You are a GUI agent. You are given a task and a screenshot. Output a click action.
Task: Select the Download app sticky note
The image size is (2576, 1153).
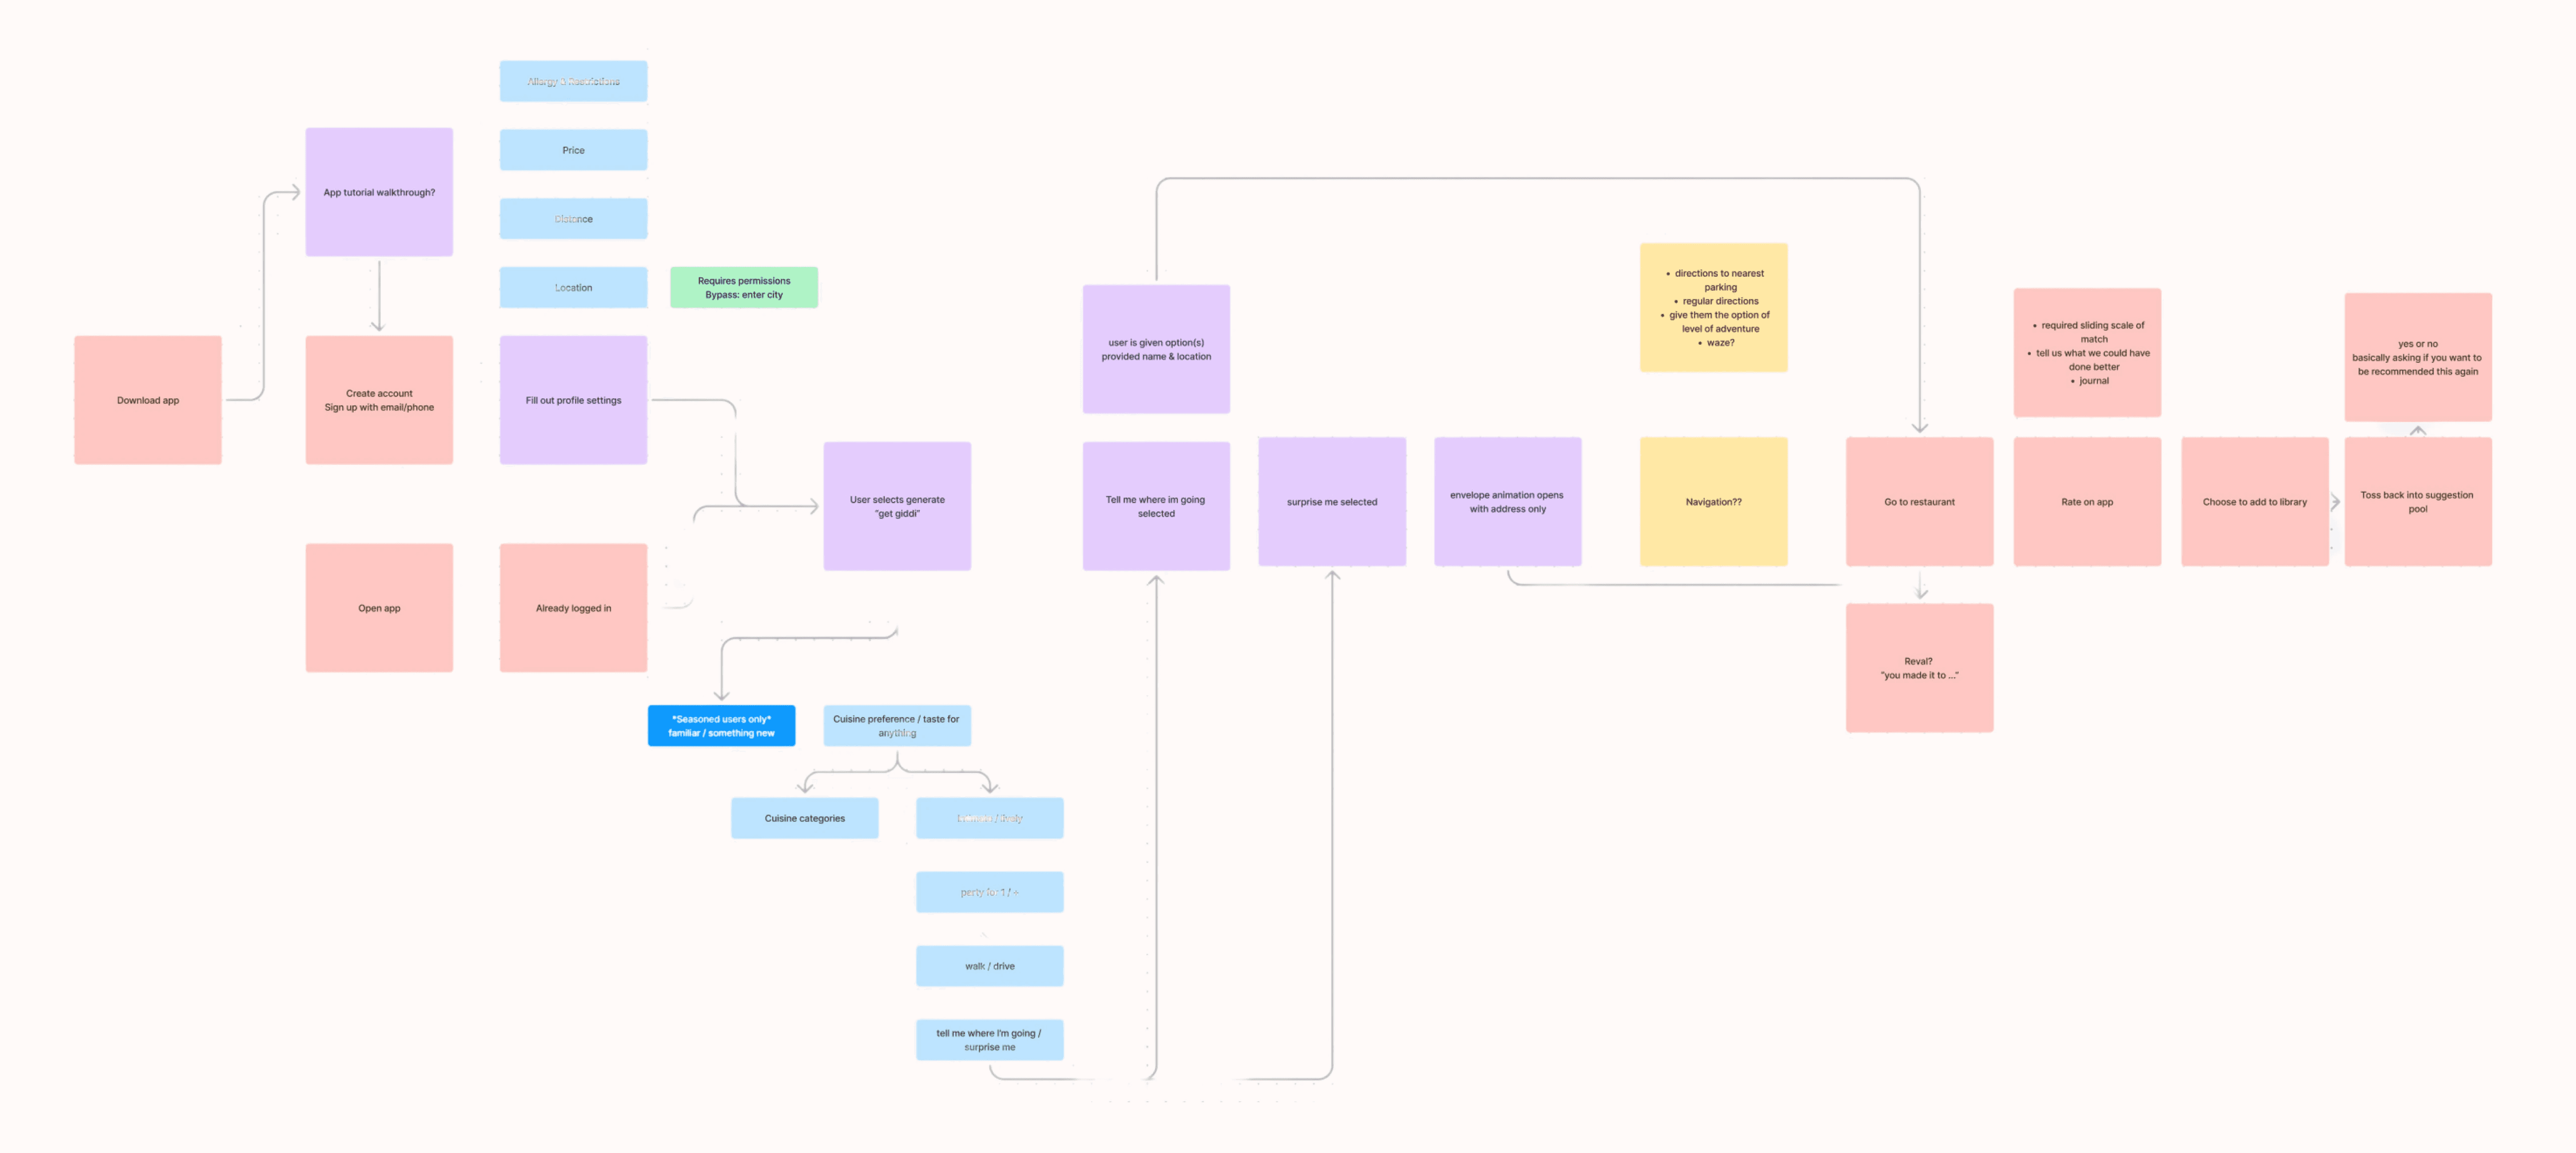[x=148, y=400]
